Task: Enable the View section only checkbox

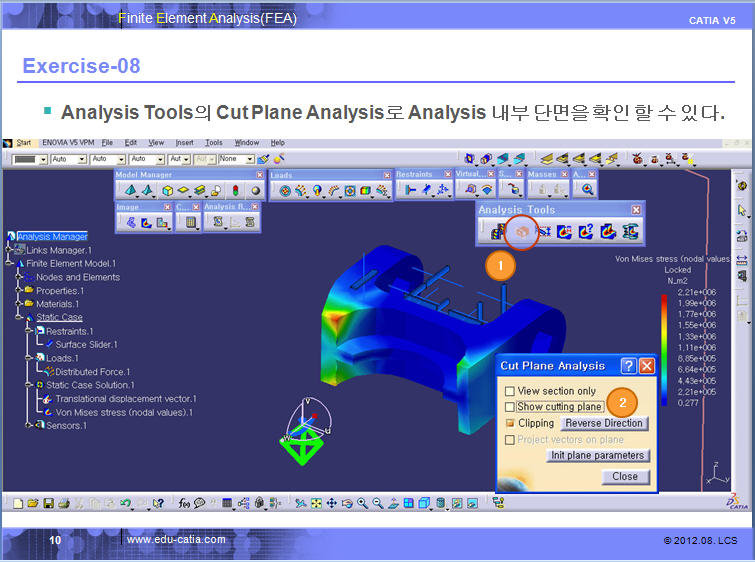Action: [510, 391]
